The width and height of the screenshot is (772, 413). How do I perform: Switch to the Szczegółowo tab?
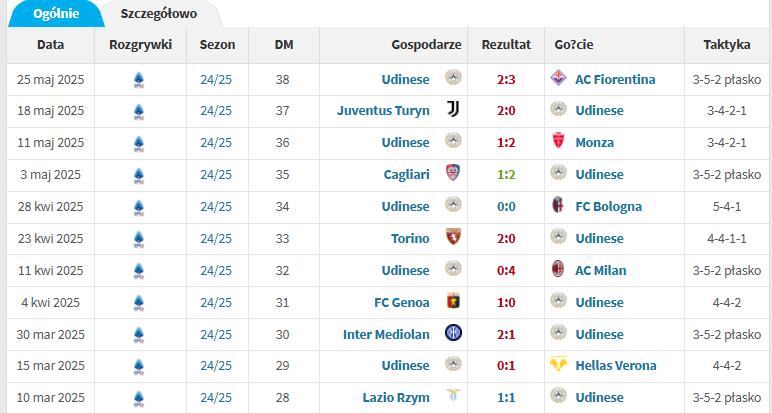point(159,13)
